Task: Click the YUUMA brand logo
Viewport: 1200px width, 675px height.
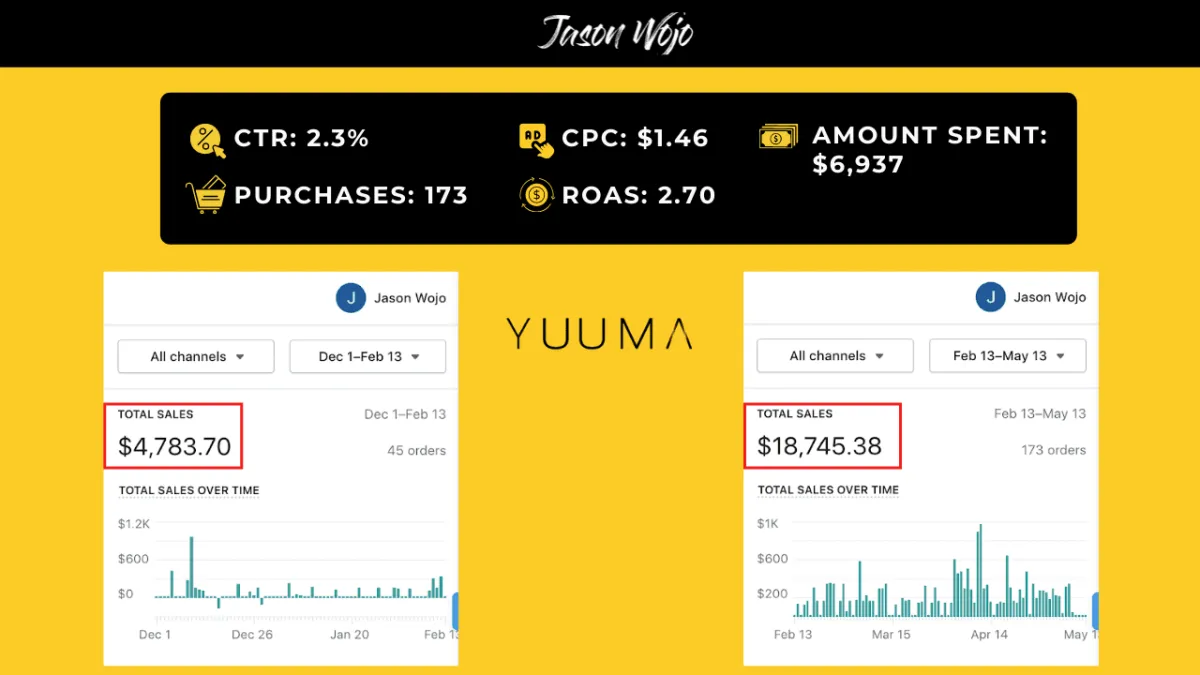Action: [598, 333]
